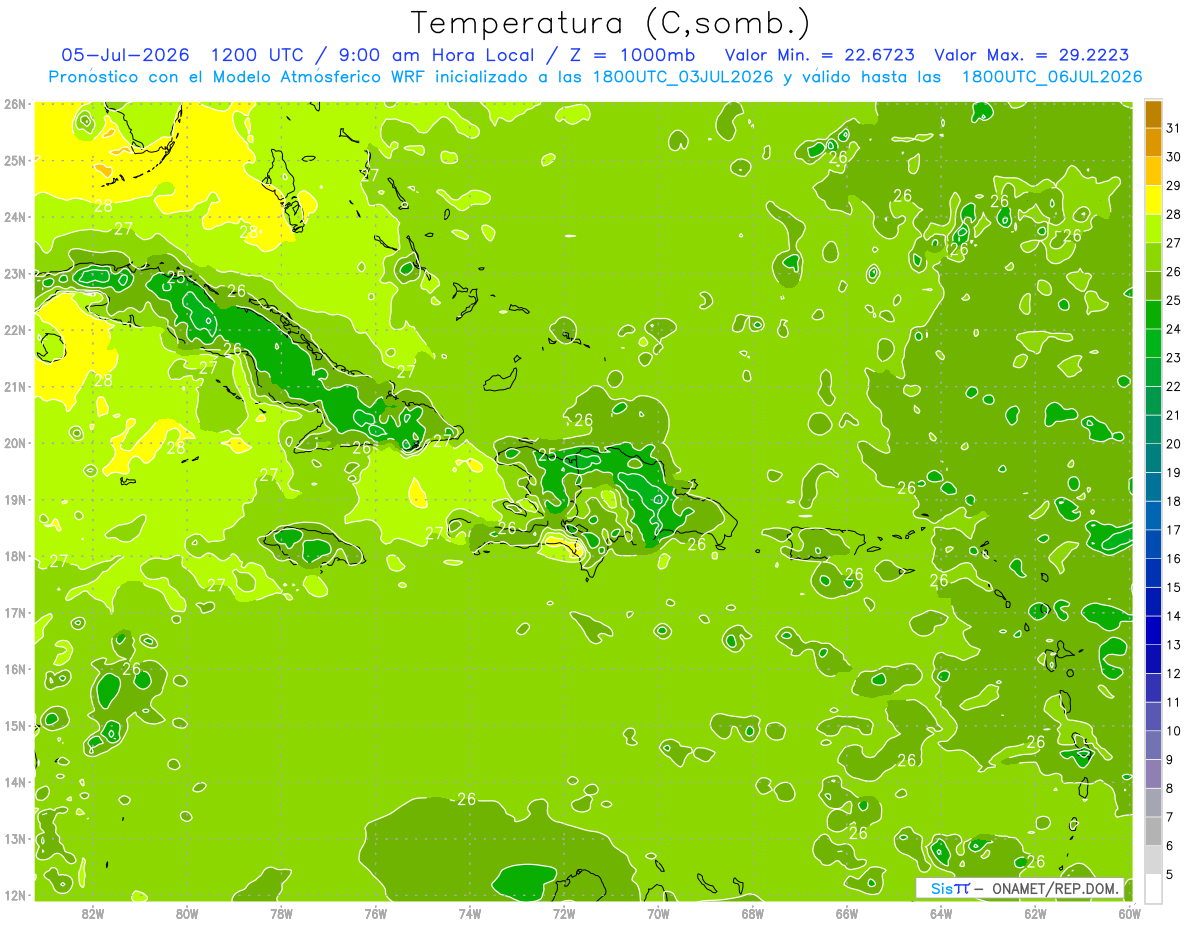Click the dark blue 14–15 color scale swatch
This screenshot has width=1200, height=927.
click(x=1153, y=602)
